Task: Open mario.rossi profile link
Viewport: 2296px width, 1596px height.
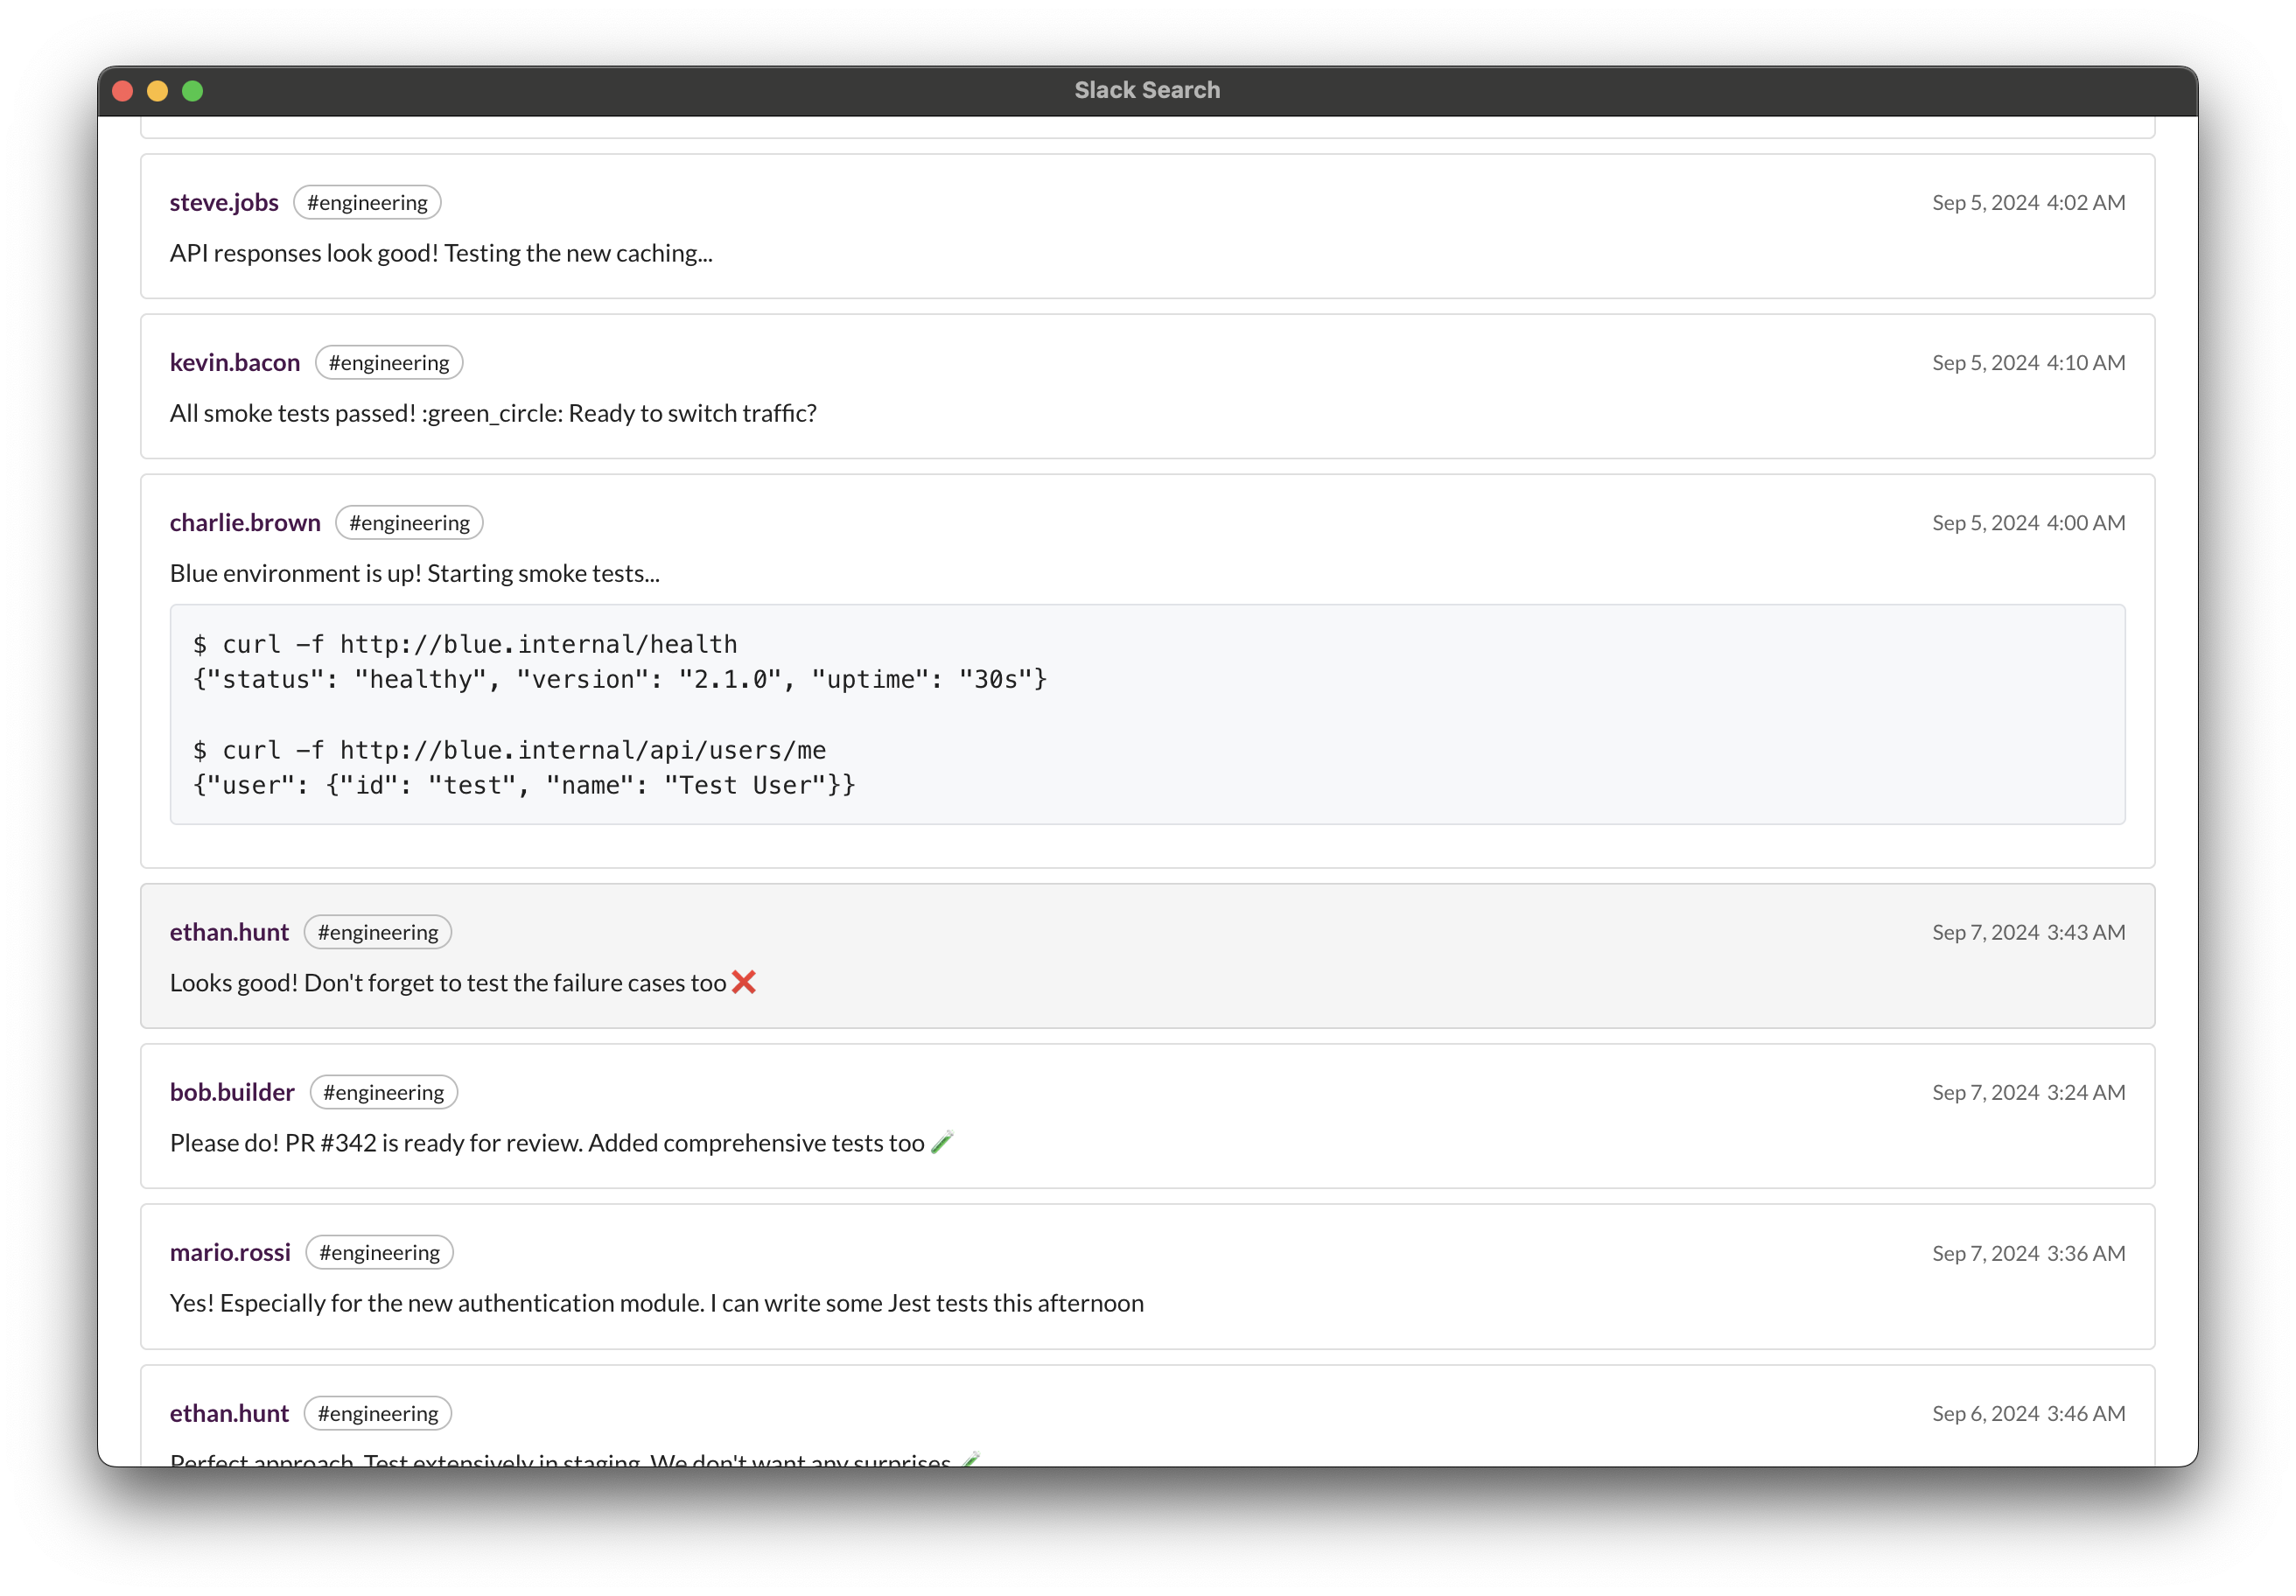Action: 230,1252
